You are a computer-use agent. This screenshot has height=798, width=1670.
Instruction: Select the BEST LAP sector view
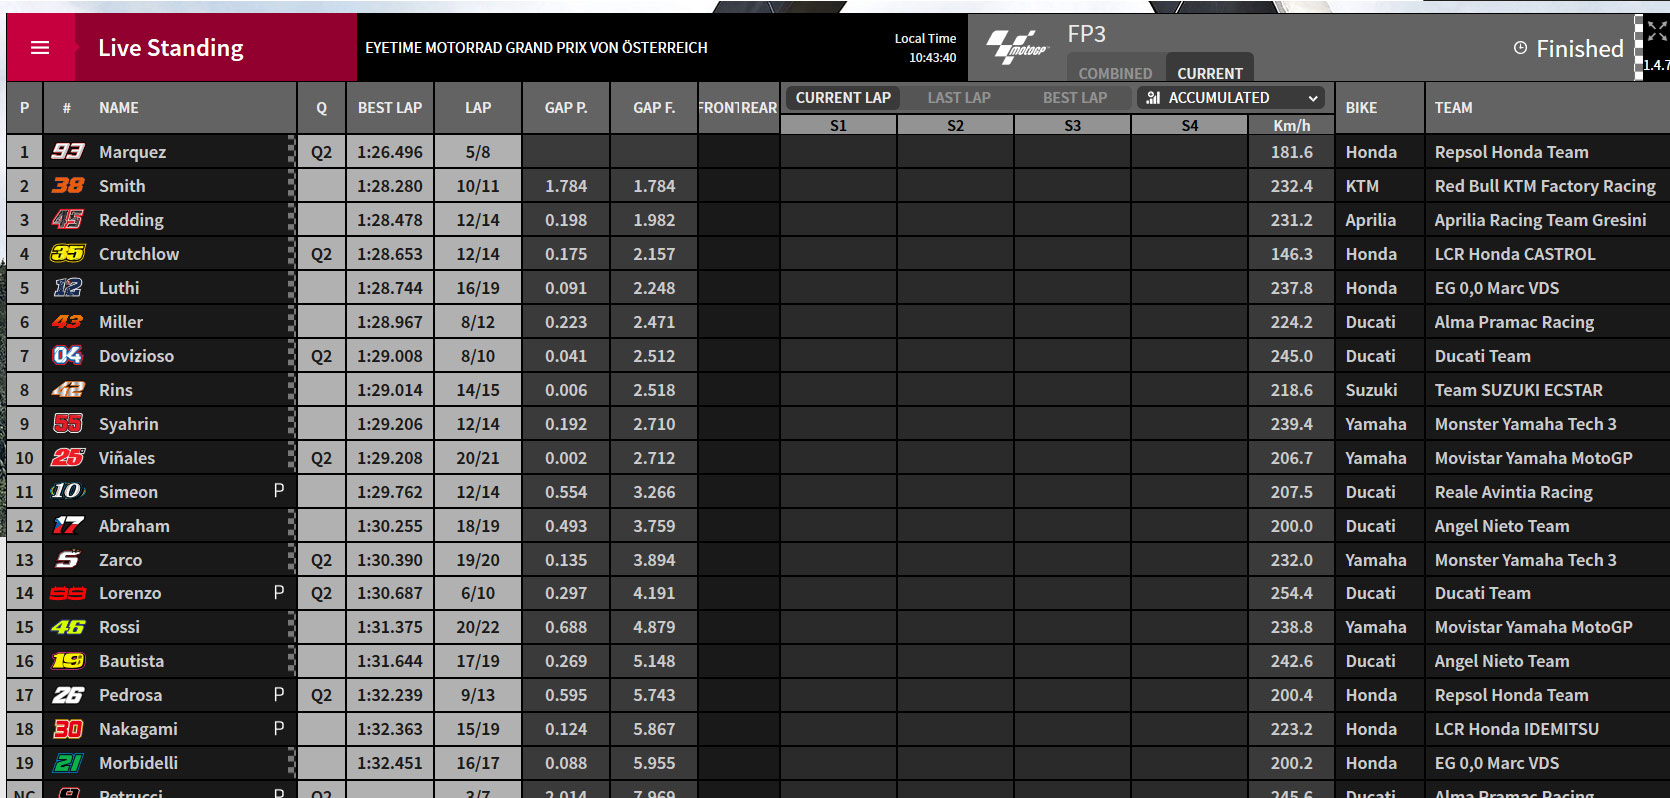point(1075,98)
